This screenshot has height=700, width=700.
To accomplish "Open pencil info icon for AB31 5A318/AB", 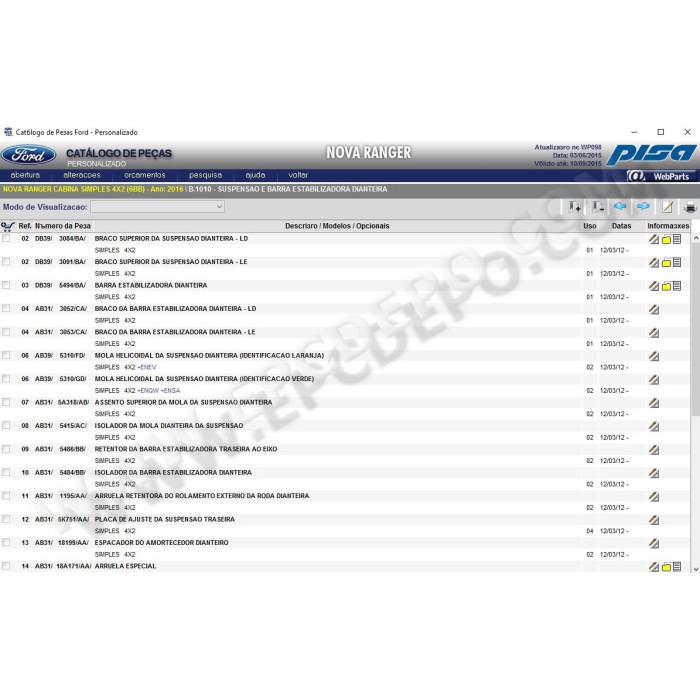I will [x=654, y=403].
